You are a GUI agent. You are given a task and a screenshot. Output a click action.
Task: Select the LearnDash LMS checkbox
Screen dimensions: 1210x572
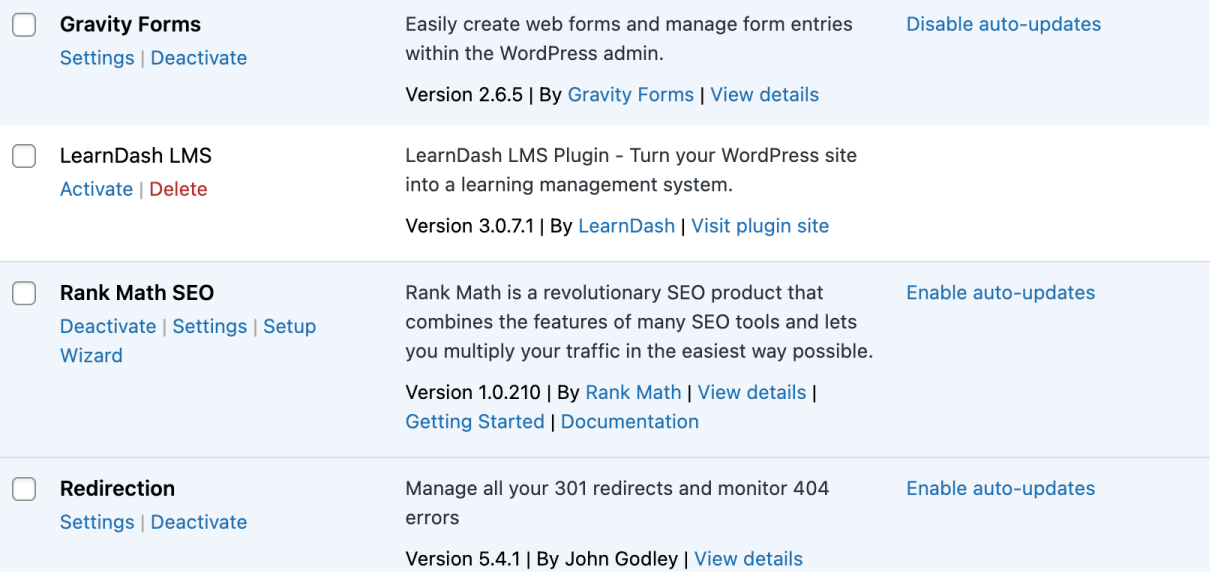tap(24, 156)
